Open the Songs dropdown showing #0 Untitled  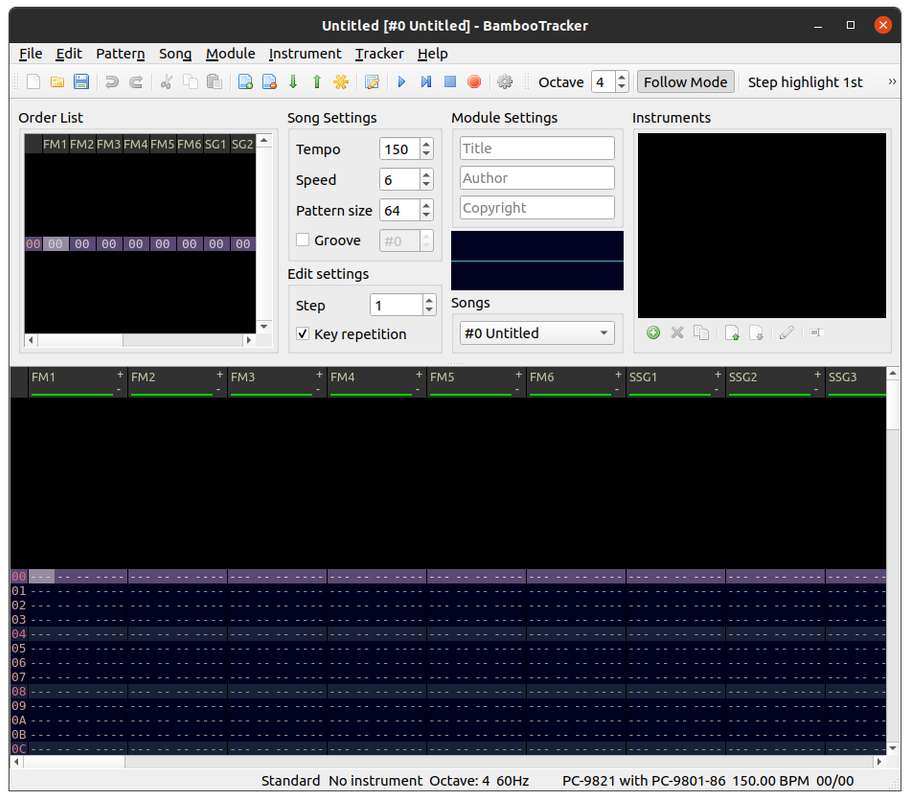click(537, 333)
